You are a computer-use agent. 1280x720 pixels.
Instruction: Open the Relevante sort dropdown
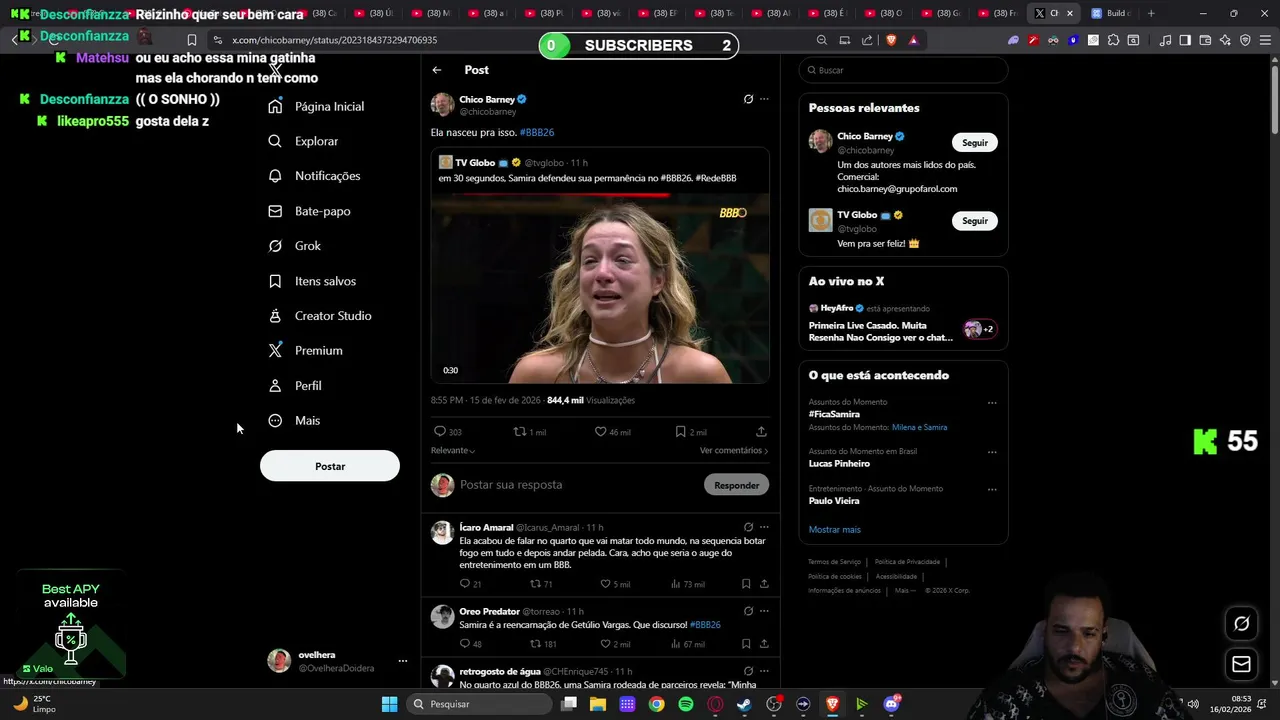click(453, 451)
